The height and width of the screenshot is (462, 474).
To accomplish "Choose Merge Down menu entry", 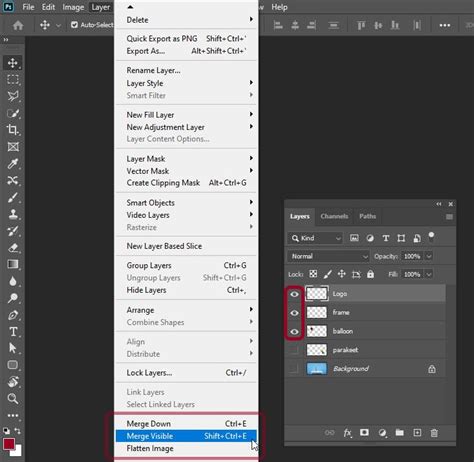I will click(x=186, y=424).
